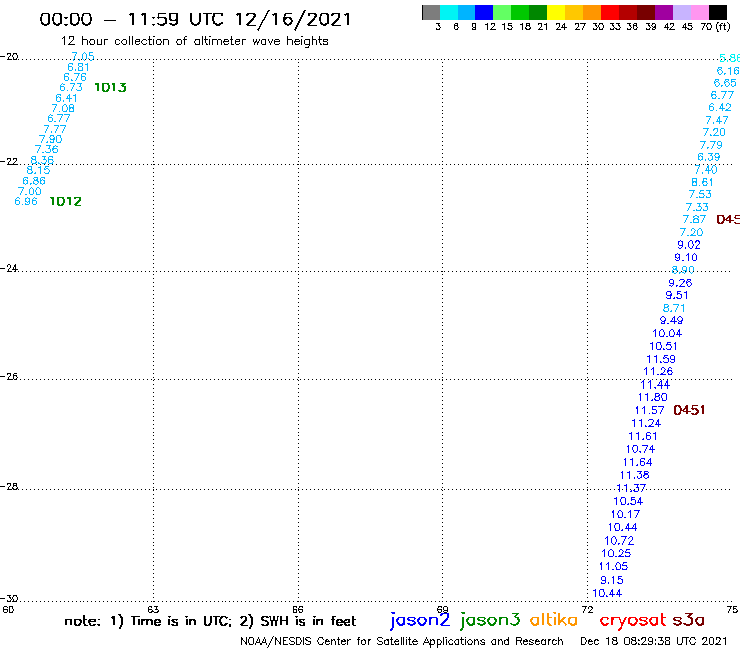The image size is (740, 650).
Task: Click the green time label '1012'
Action: [66, 202]
